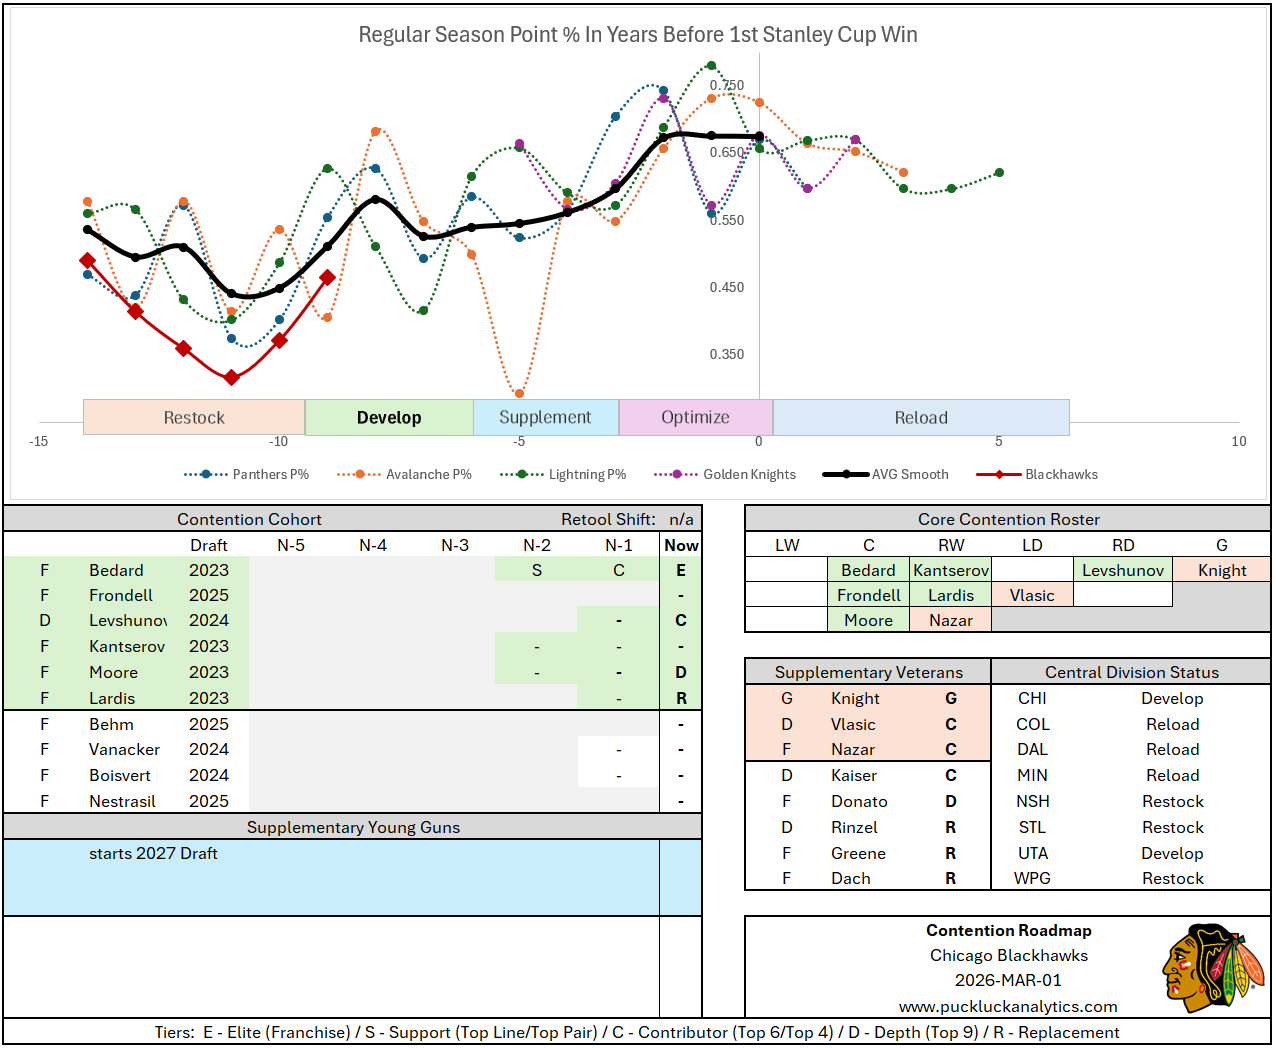Click the Panthers P% legend marker

(x=207, y=474)
